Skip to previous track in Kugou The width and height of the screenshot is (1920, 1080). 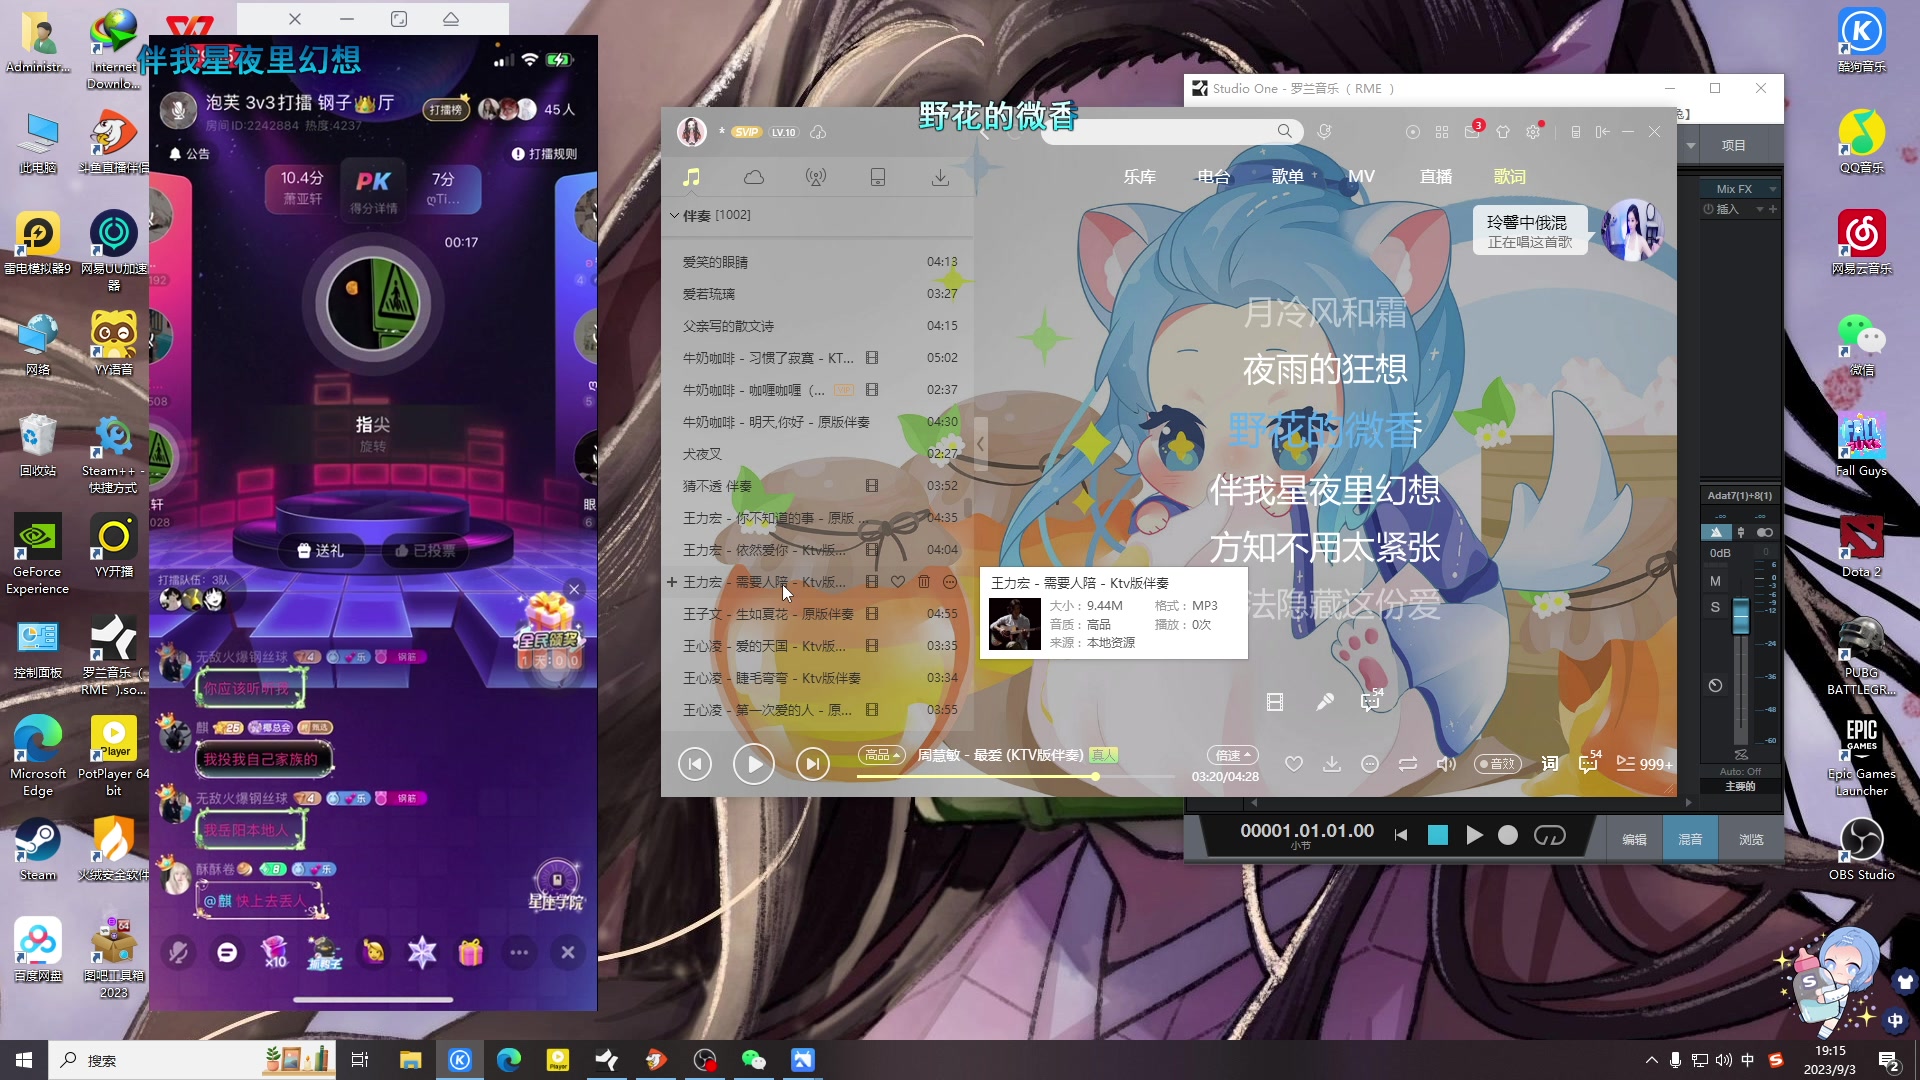[x=695, y=764]
